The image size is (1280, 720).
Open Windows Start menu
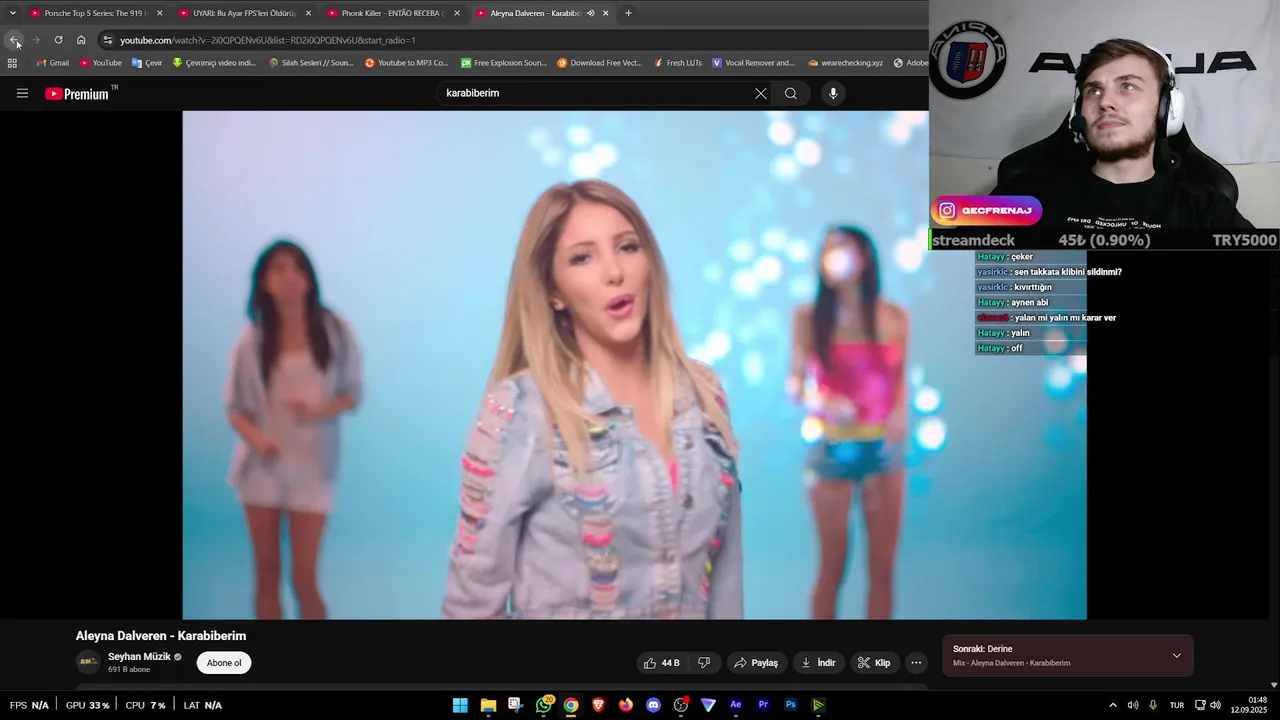[460, 705]
